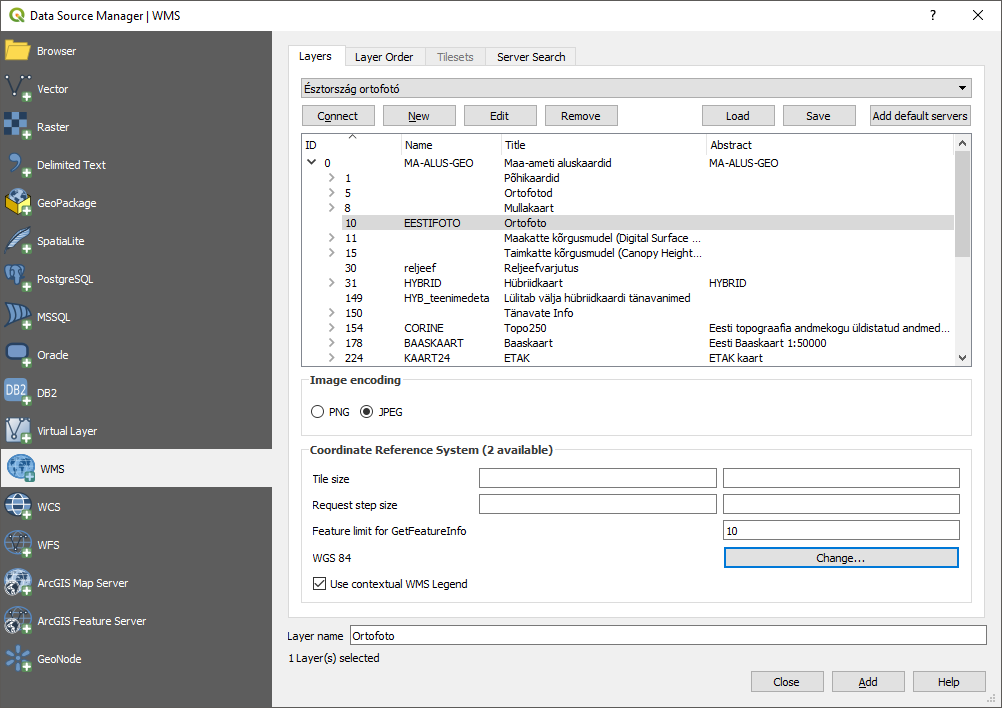Select the MSSQL source icon
The image size is (1002, 708).
(17, 317)
